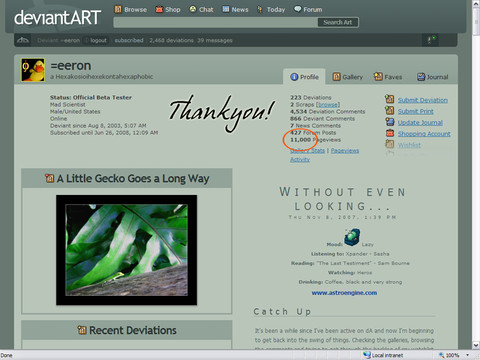Open the Update Journal link
This screenshot has width=480, height=360.
tap(420, 123)
